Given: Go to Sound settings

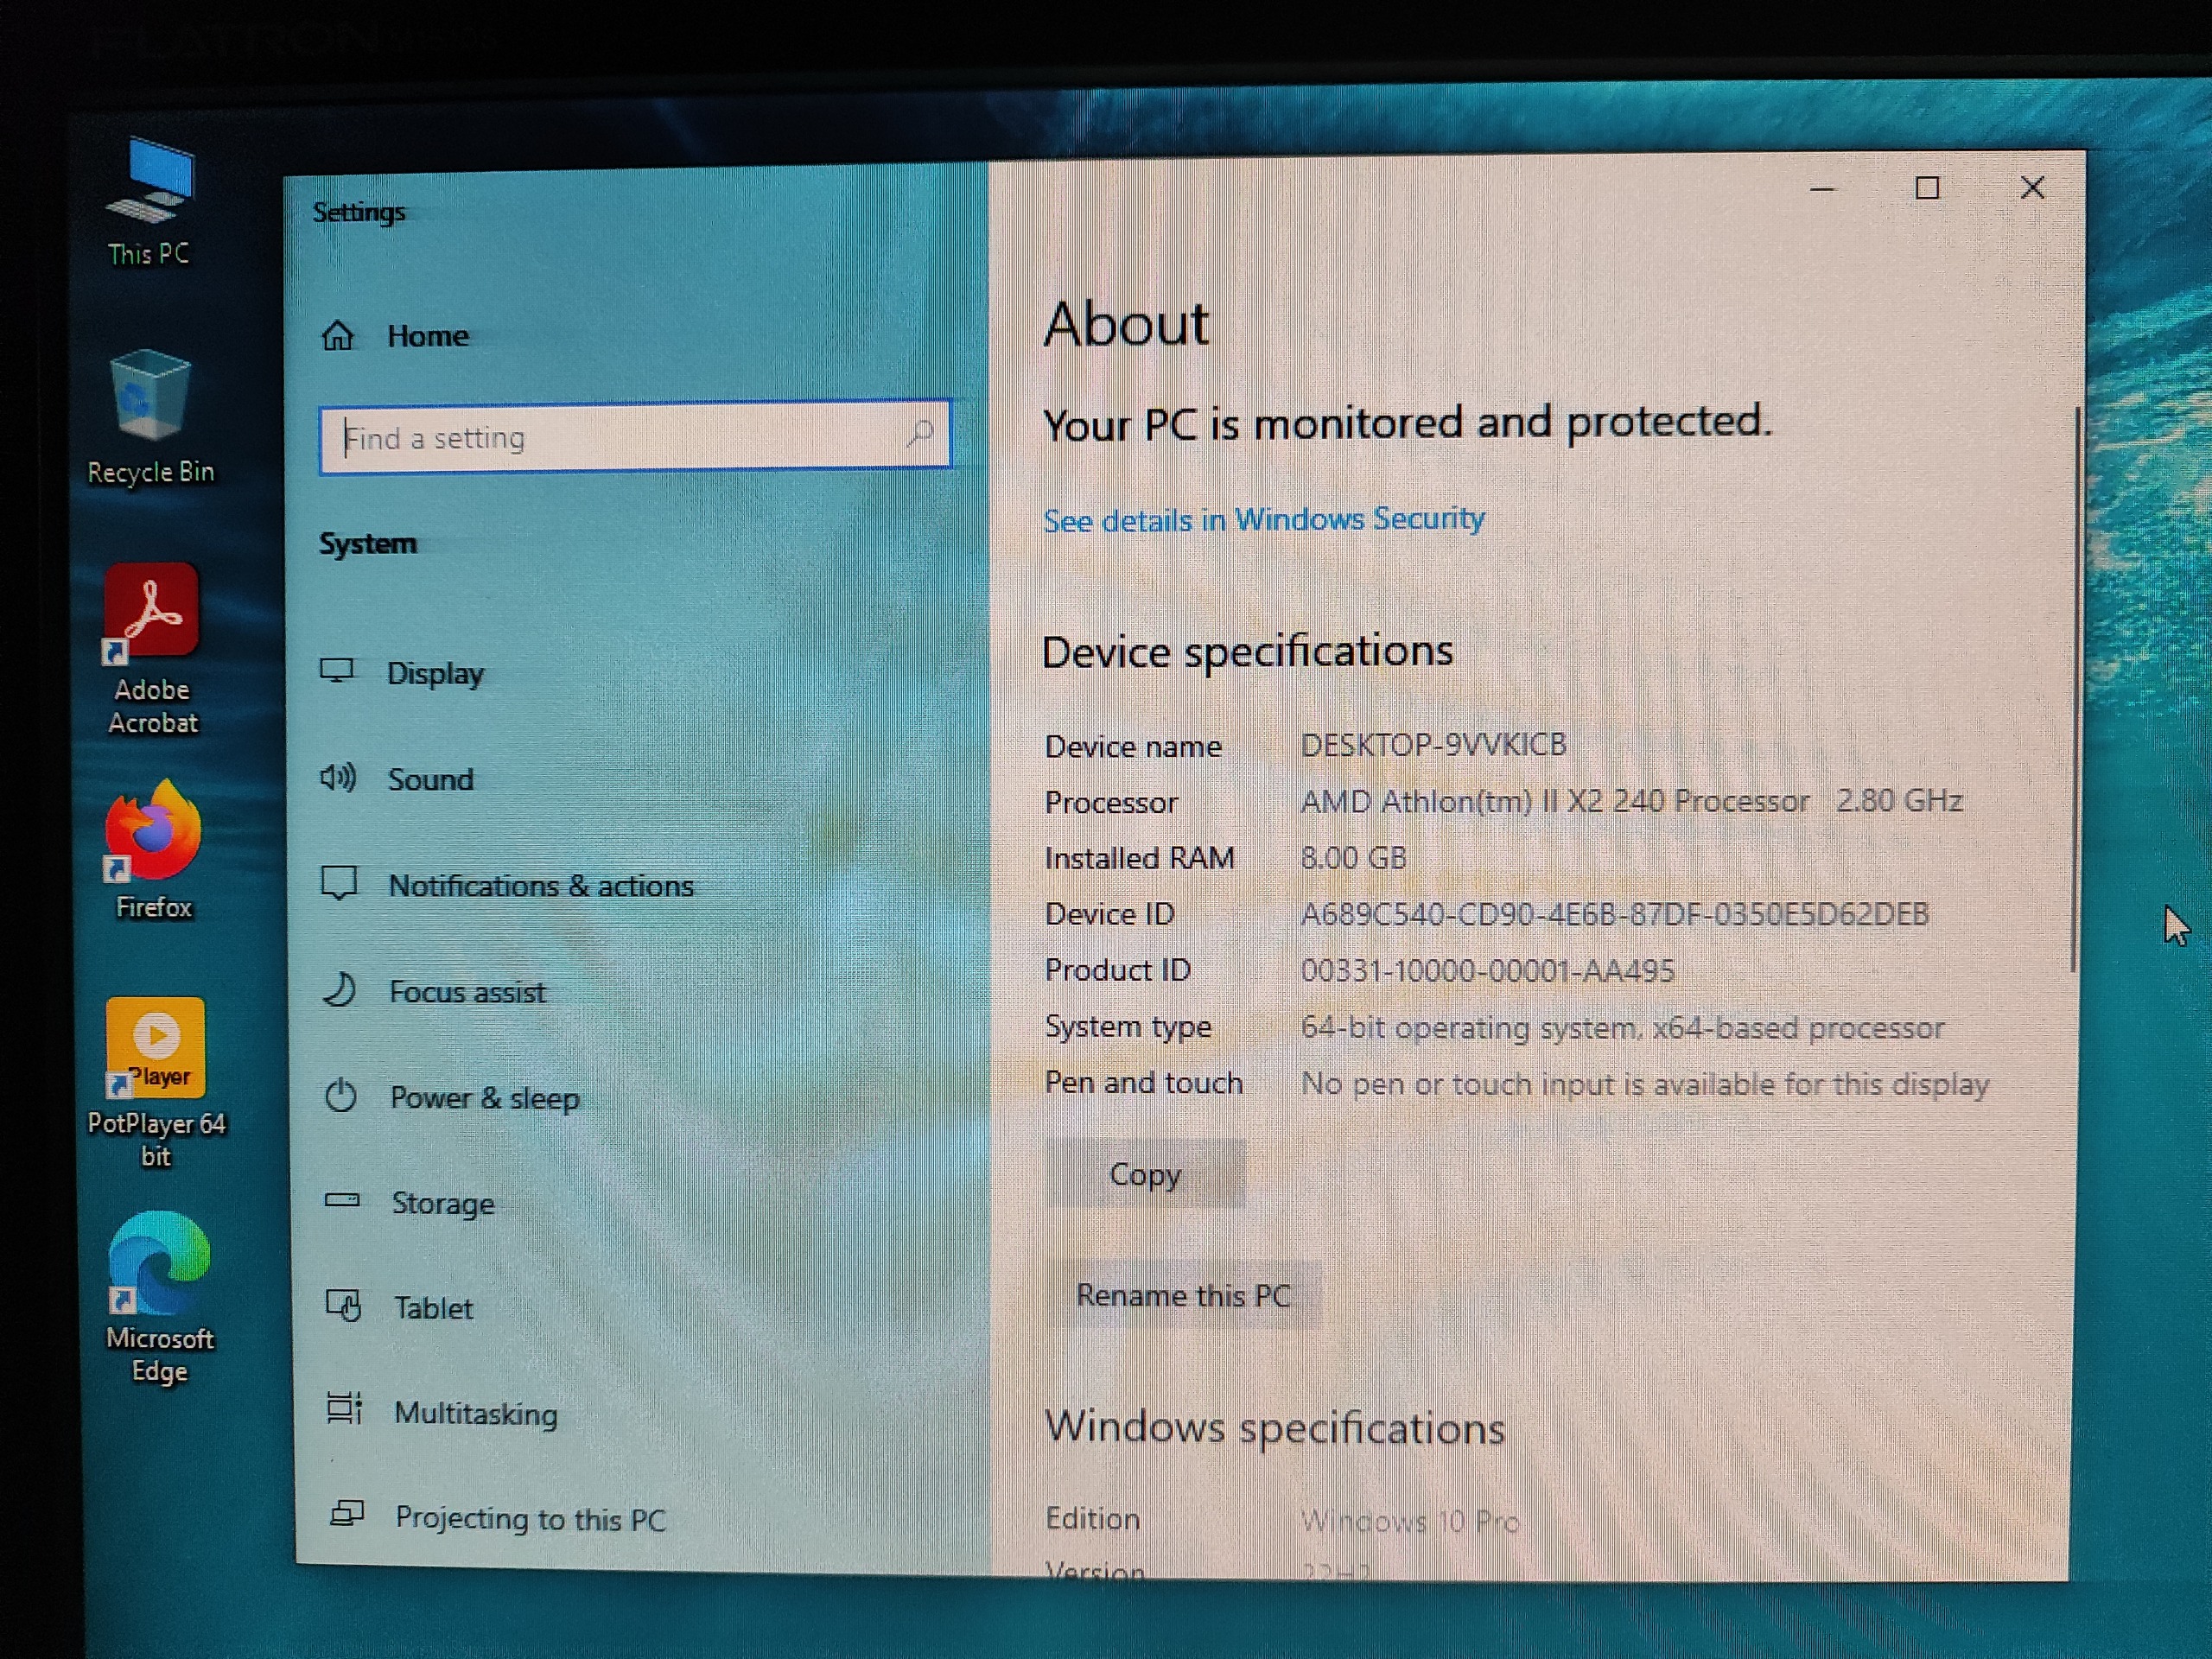Looking at the screenshot, I should pos(430,779).
